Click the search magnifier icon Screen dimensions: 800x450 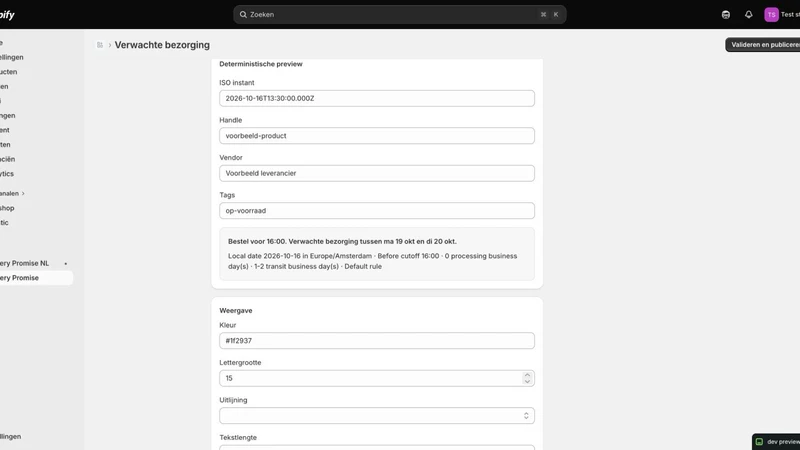point(243,14)
